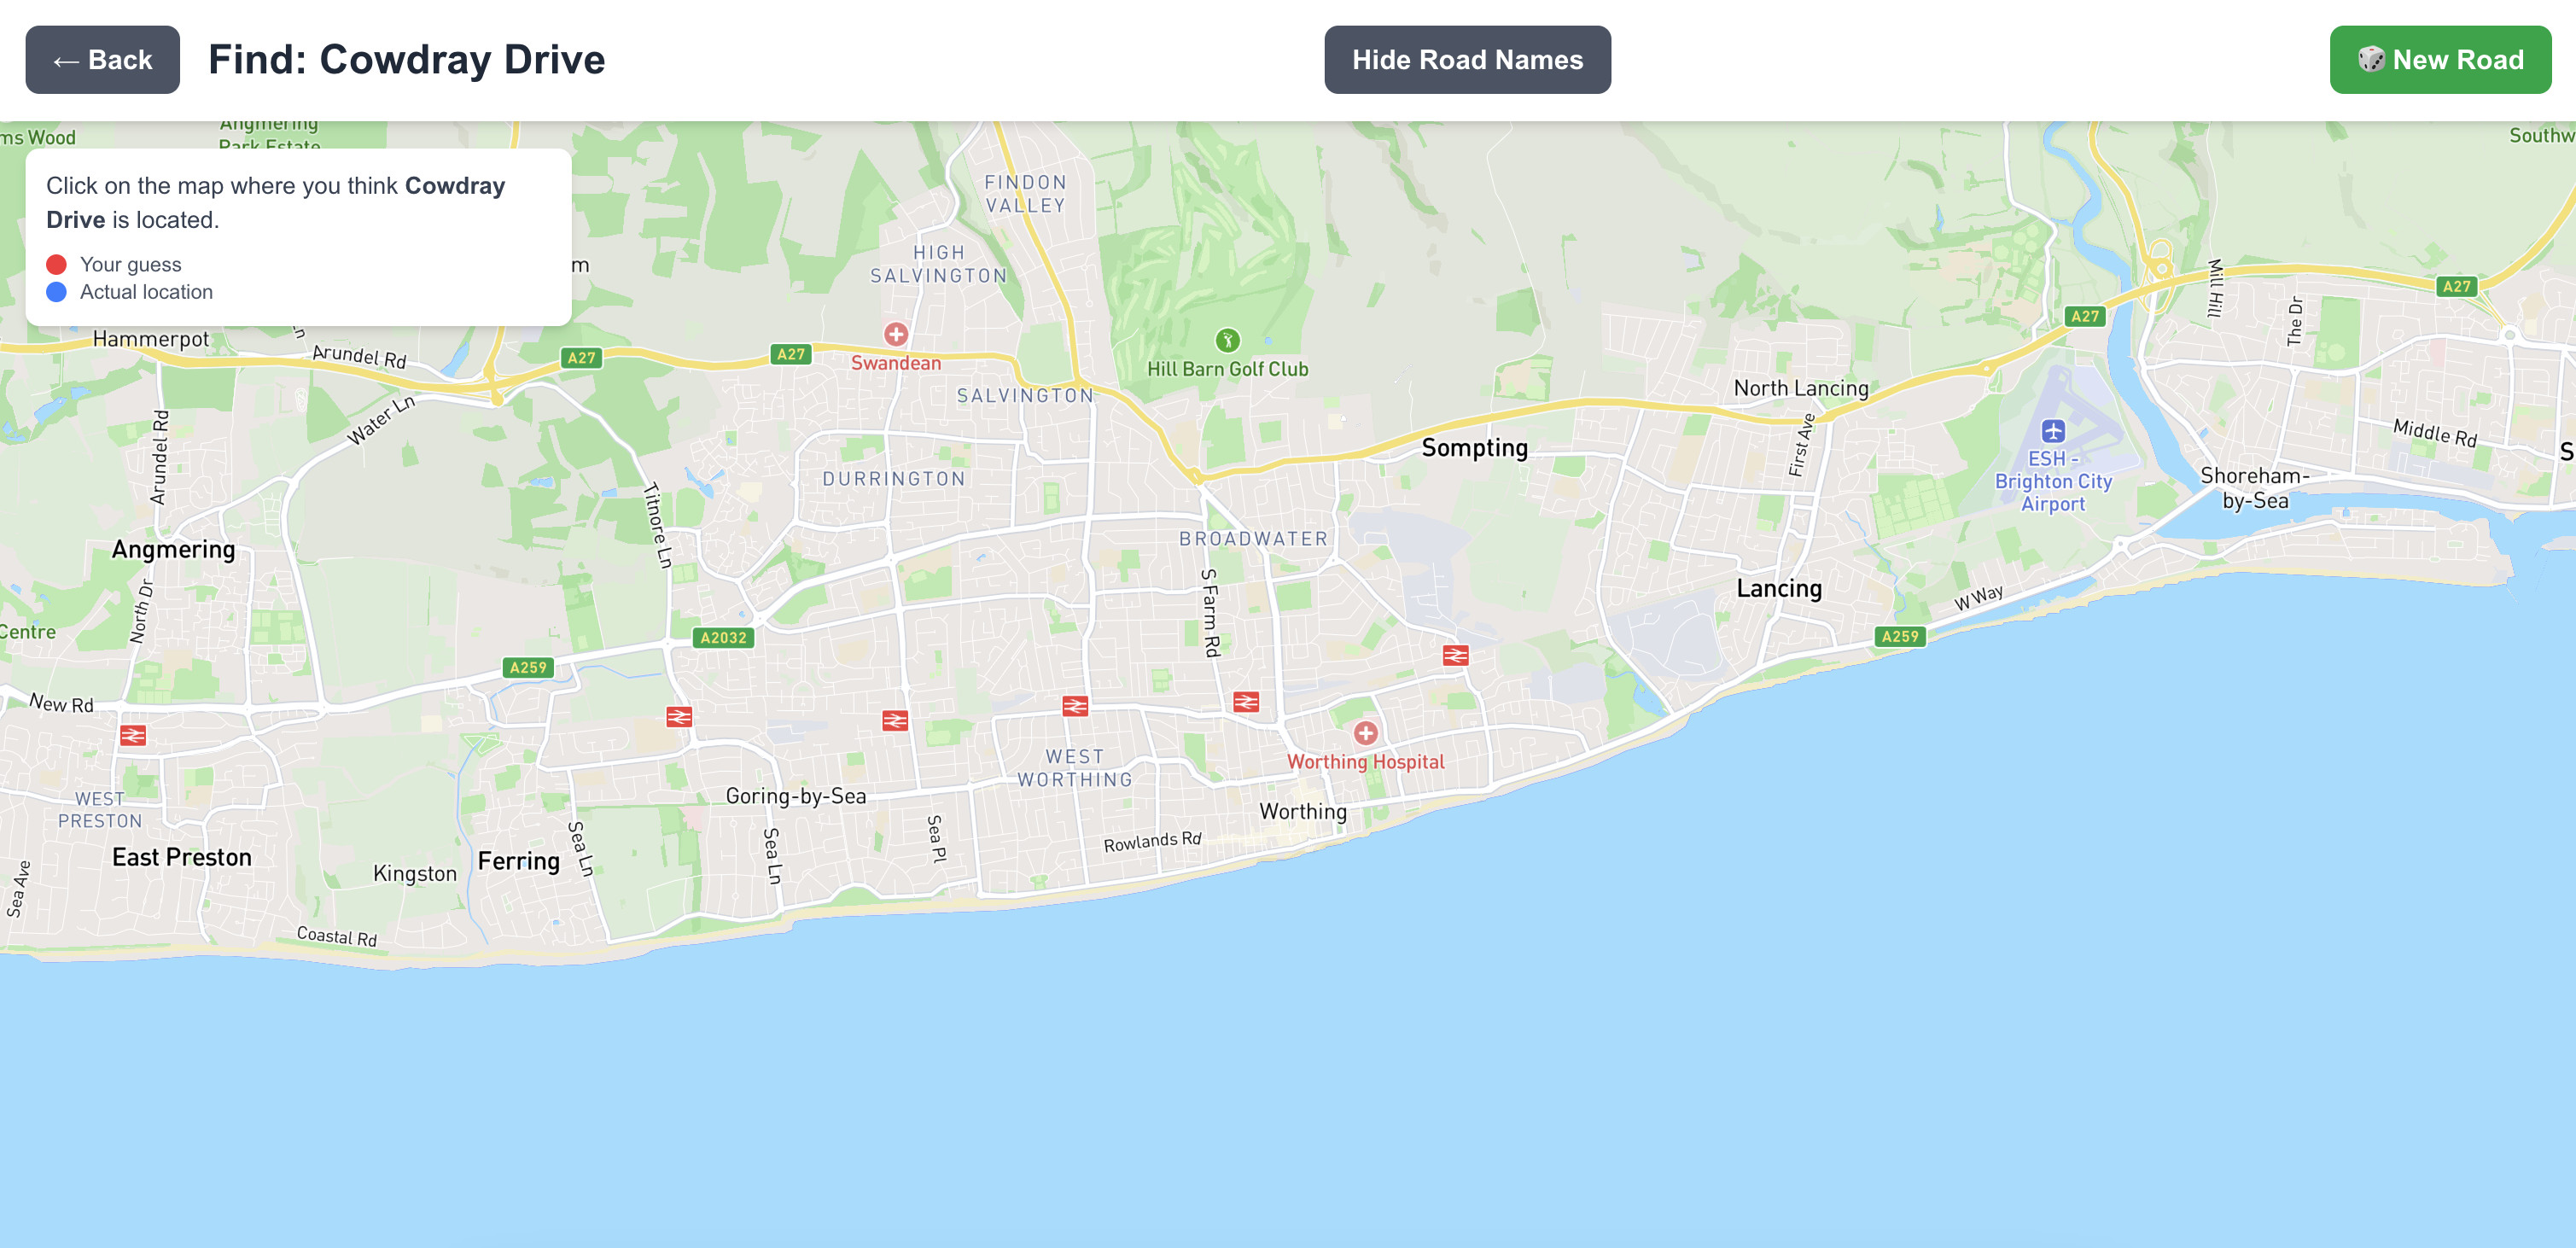Click the Goring-by-Sea railway station icon
The height and width of the screenshot is (1248, 2576).
tap(679, 717)
